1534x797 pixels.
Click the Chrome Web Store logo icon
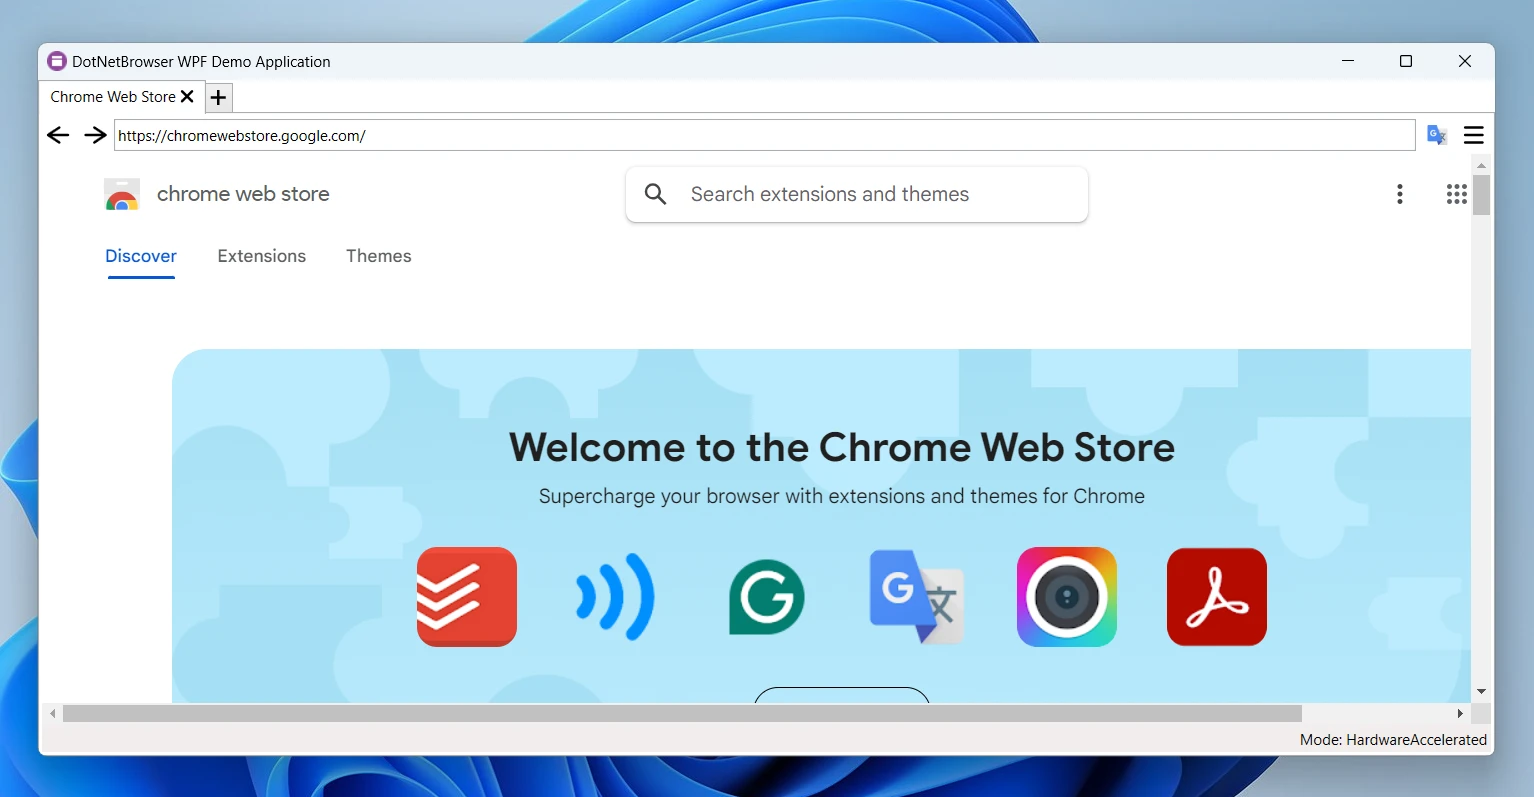pos(122,194)
